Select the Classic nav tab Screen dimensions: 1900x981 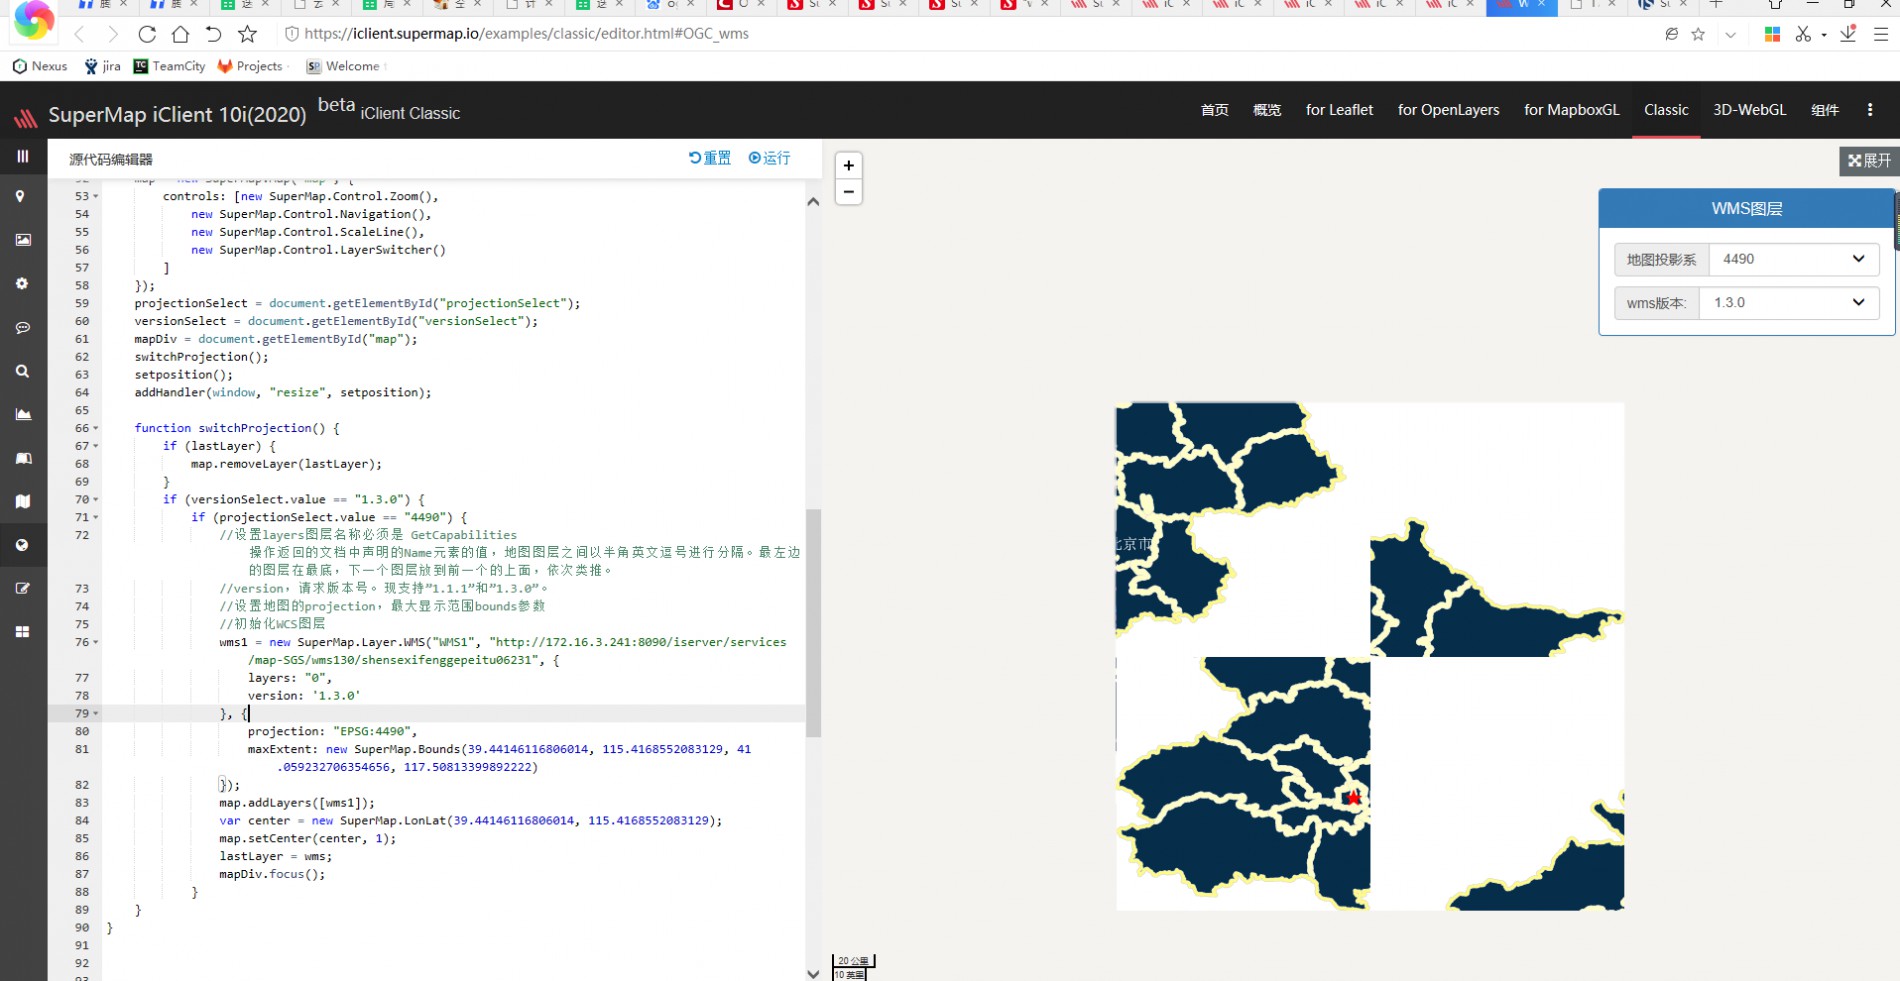click(1666, 110)
